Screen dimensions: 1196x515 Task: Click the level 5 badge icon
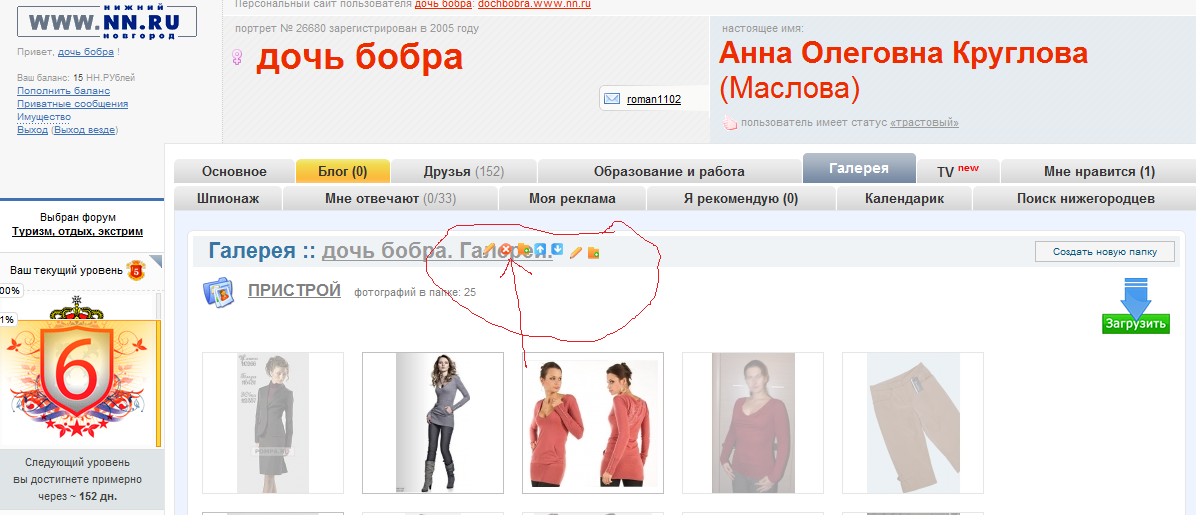(135, 270)
